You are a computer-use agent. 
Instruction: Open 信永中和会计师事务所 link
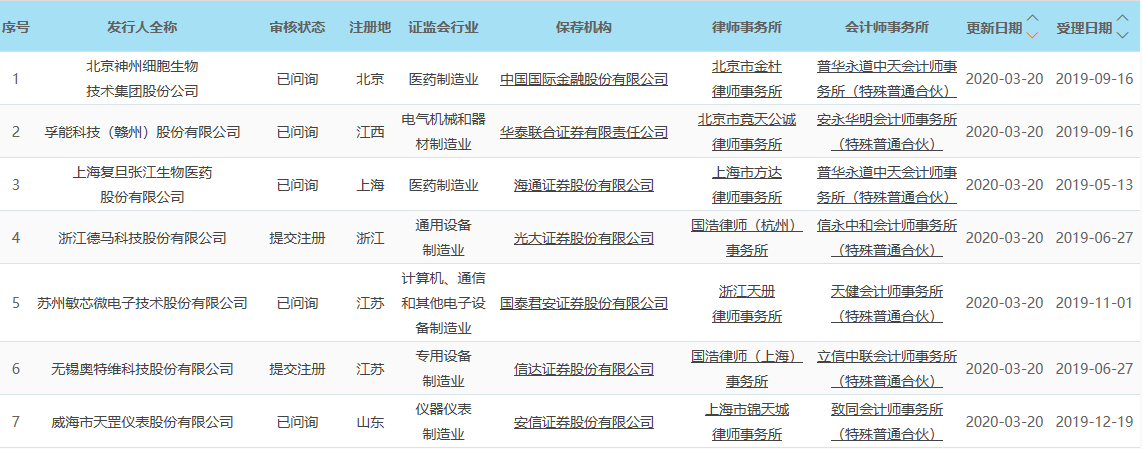[x=887, y=238]
